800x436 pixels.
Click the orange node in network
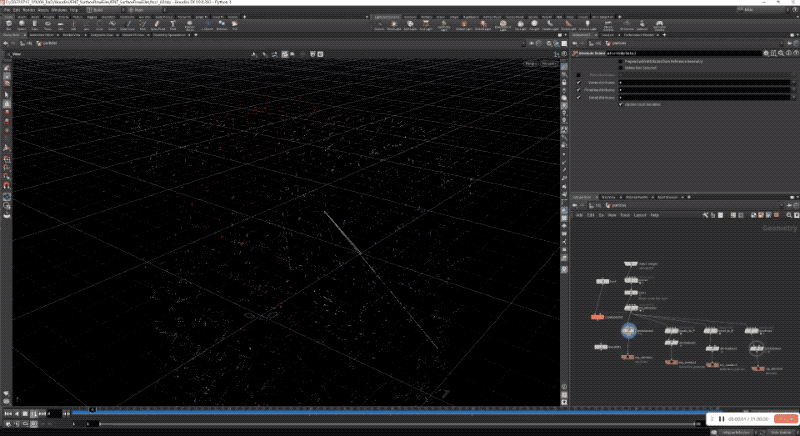[x=597, y=317]
